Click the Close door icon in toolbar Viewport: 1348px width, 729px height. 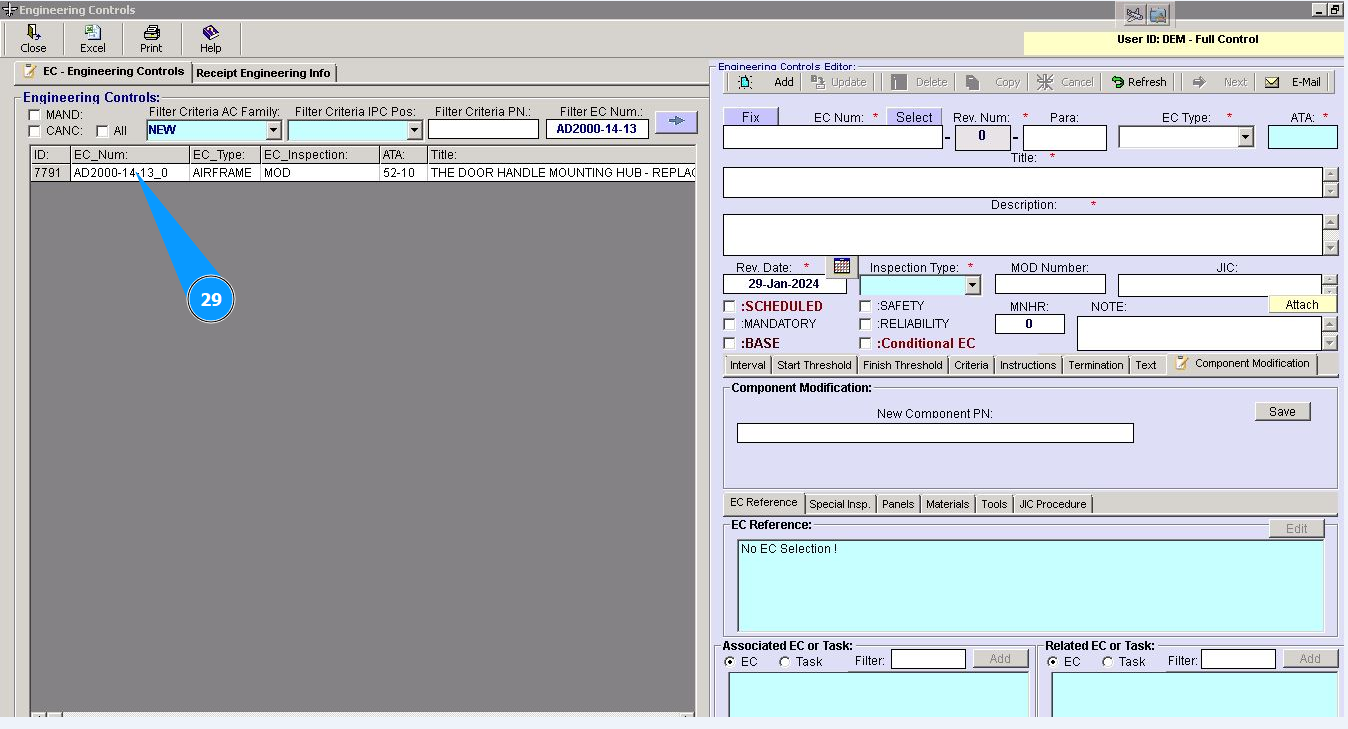pyautogui.click(x=33, y=33)
